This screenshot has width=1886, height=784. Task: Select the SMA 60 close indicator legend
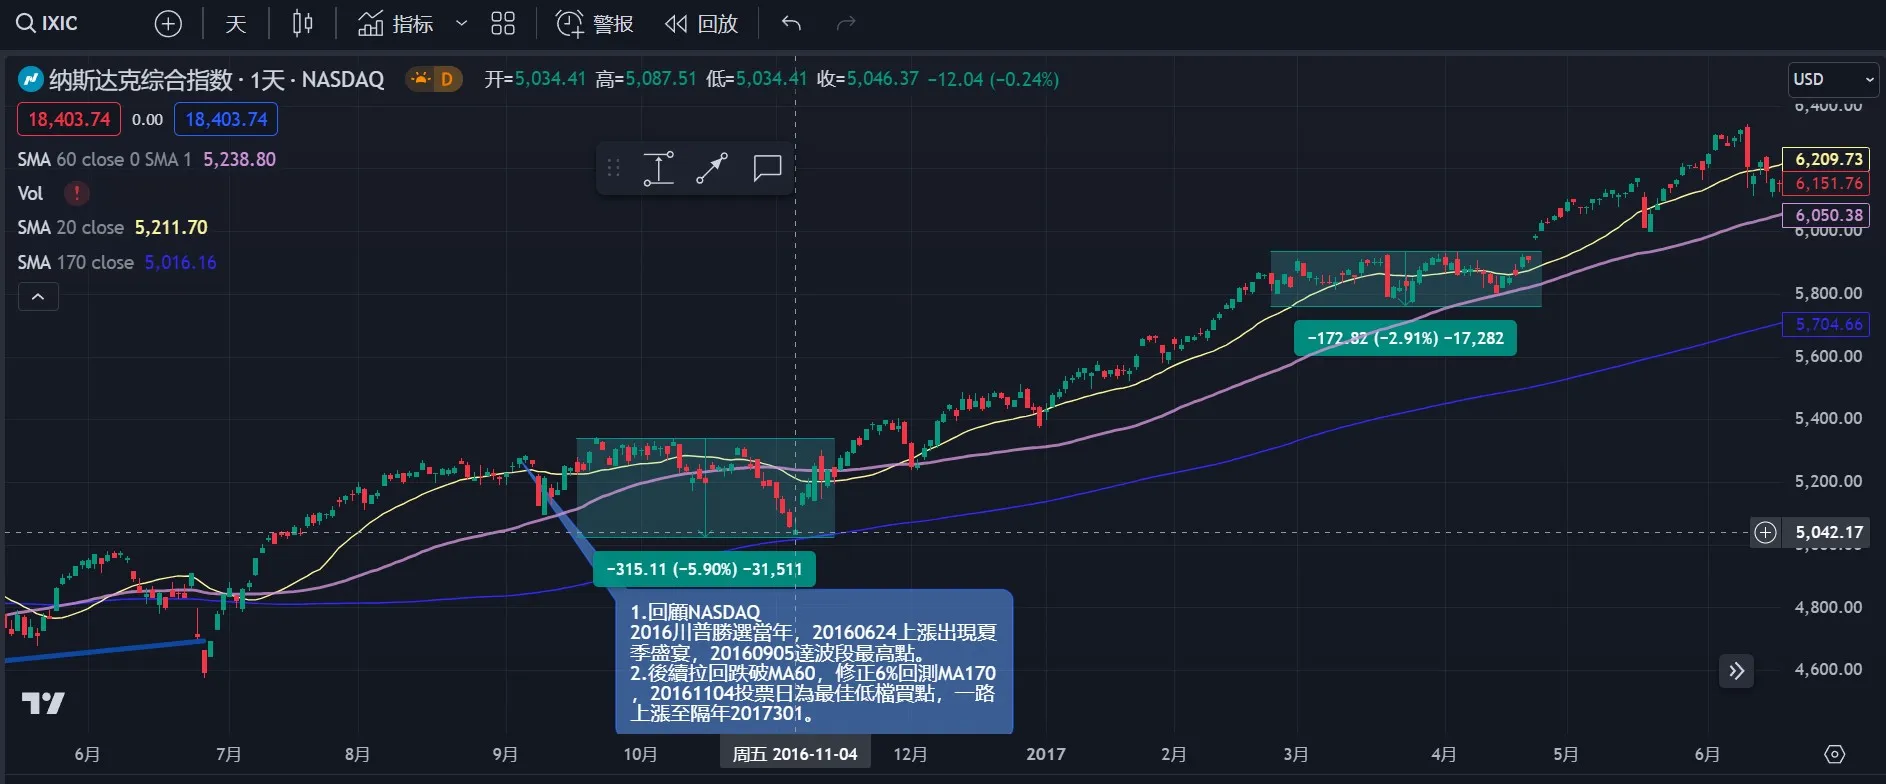(104, 159)
